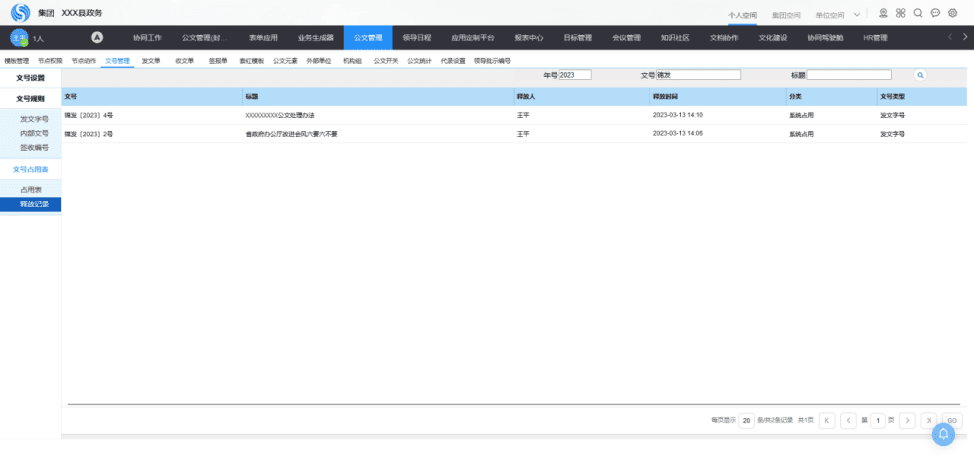Click the 年号 input field

click(x=575, y=75)
